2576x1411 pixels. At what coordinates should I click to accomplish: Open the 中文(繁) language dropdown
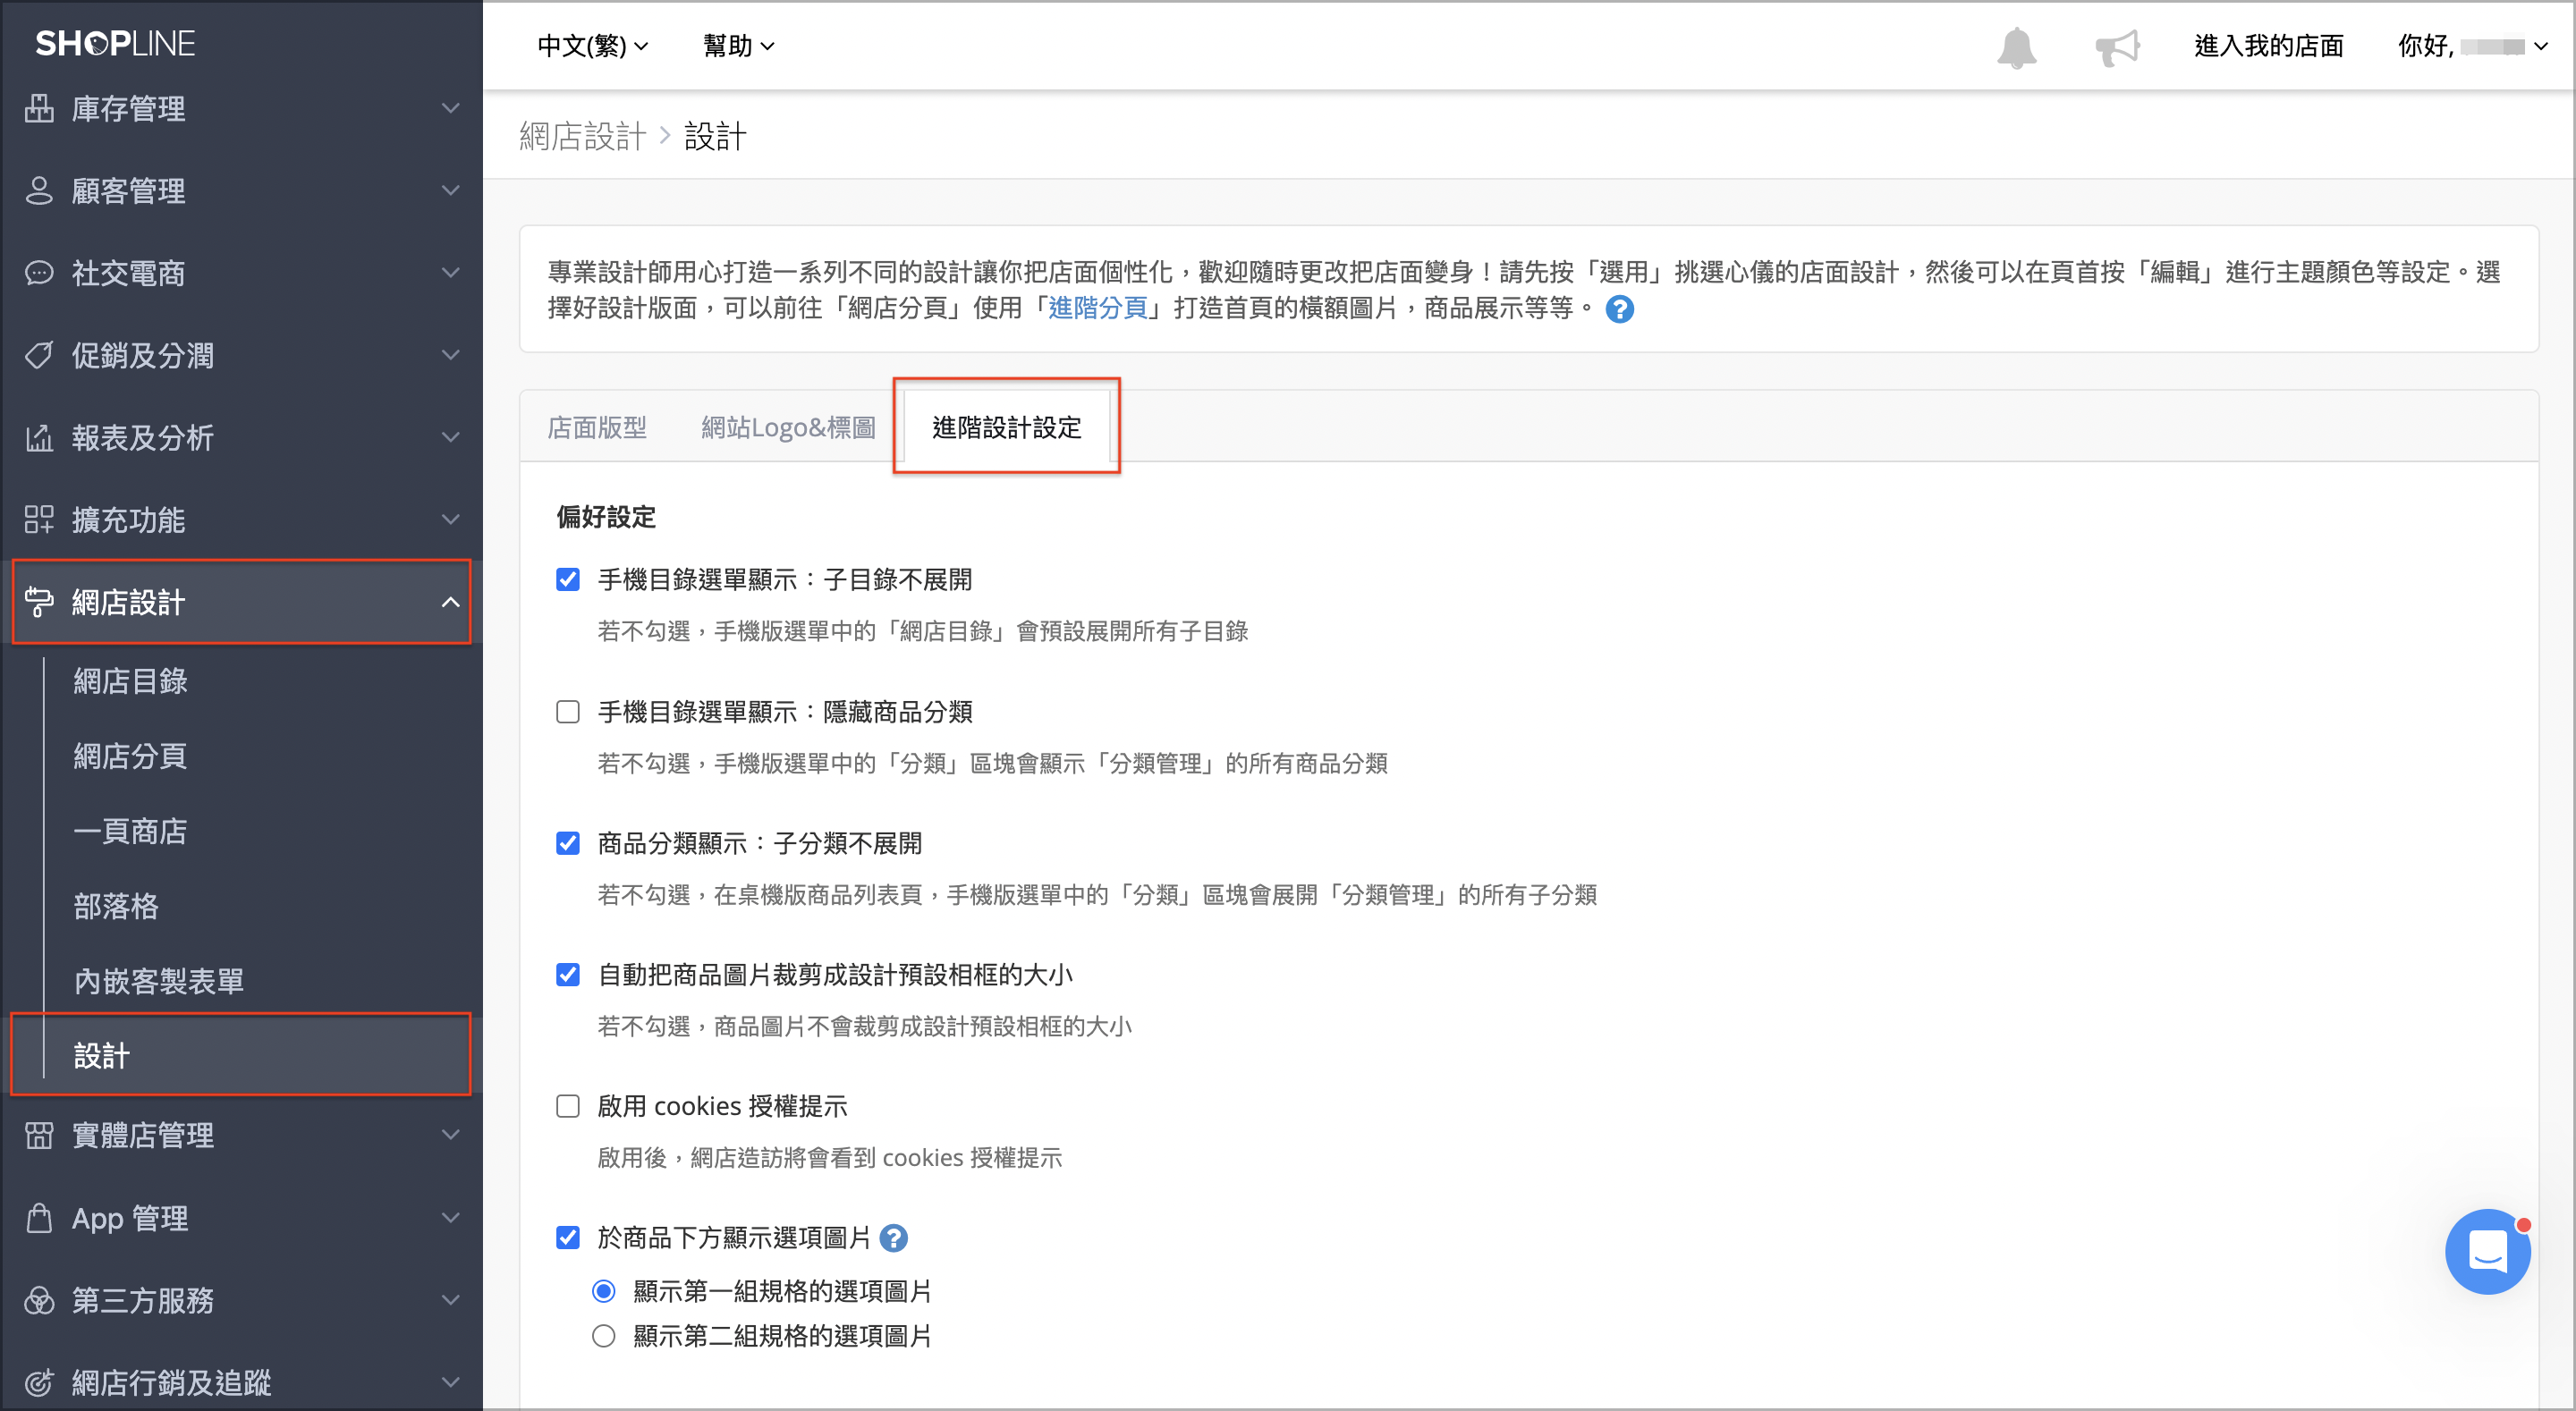(593, 46)
